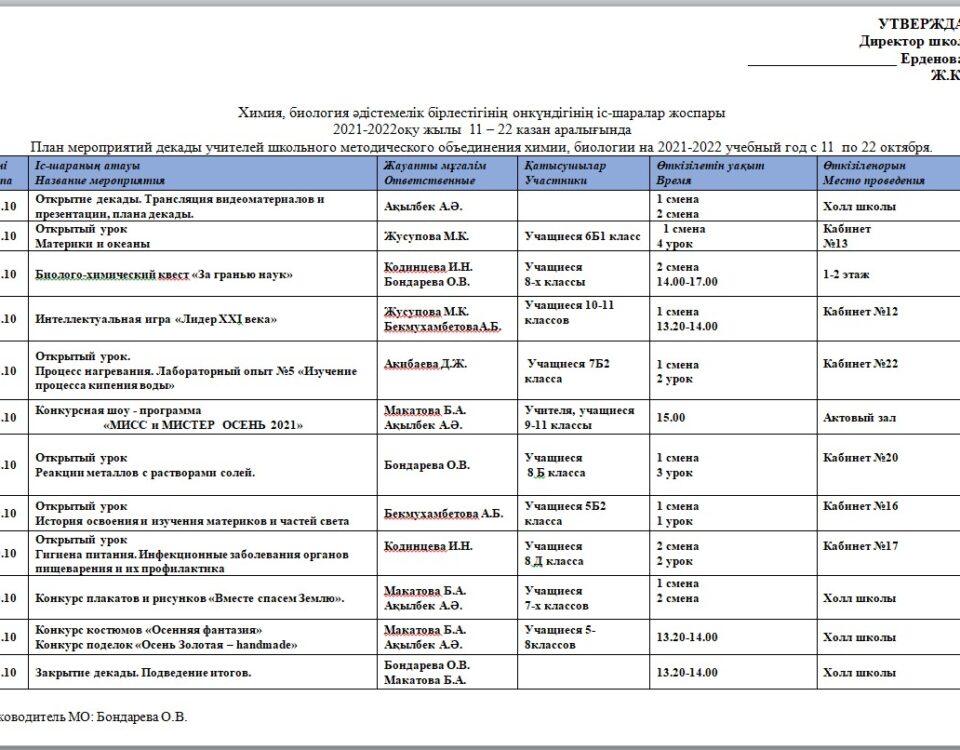Click the "Время" column header cell

pyautogui.click(x=673, y=180)
